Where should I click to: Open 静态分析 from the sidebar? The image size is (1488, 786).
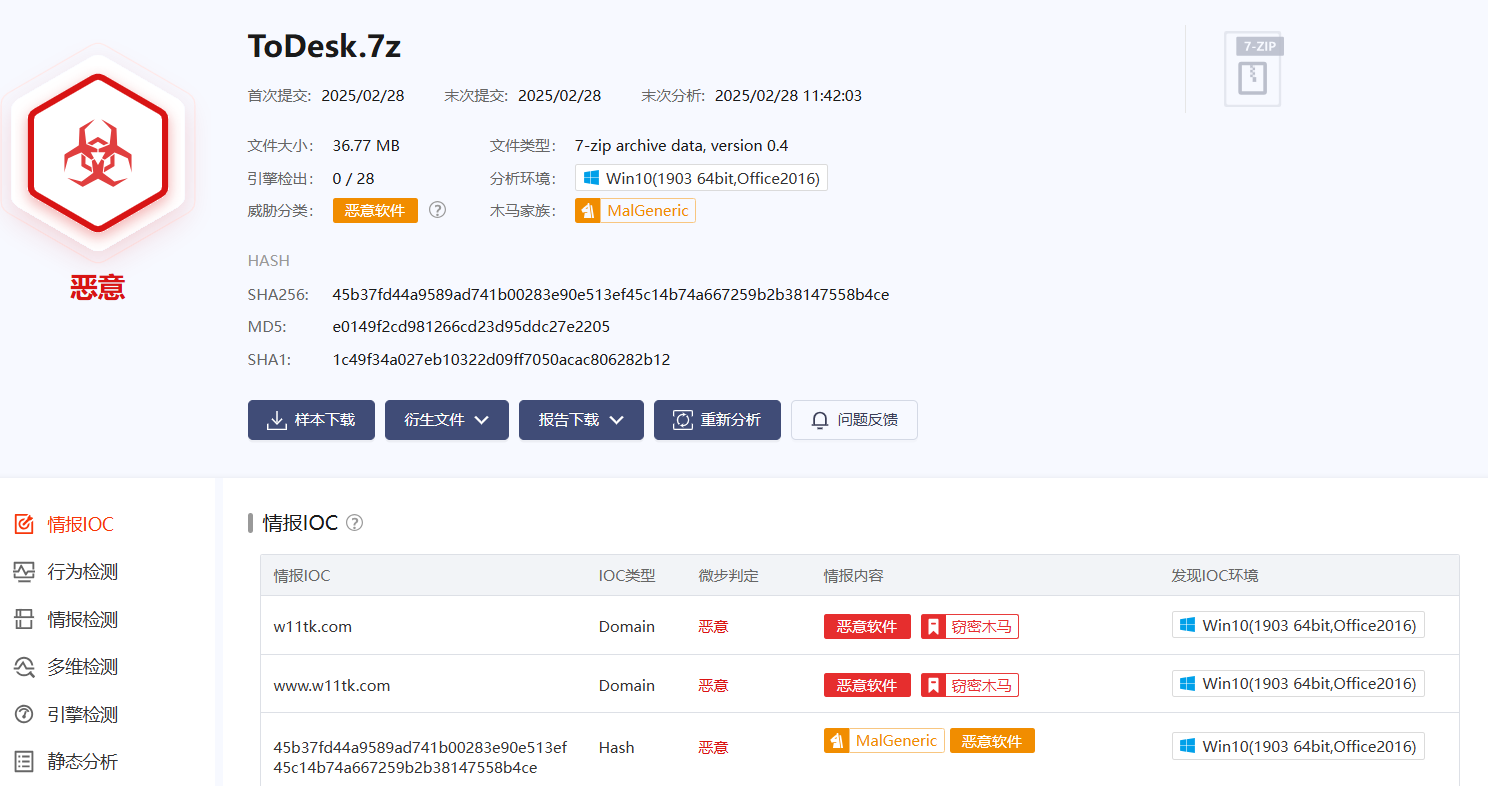click(83, 762)
